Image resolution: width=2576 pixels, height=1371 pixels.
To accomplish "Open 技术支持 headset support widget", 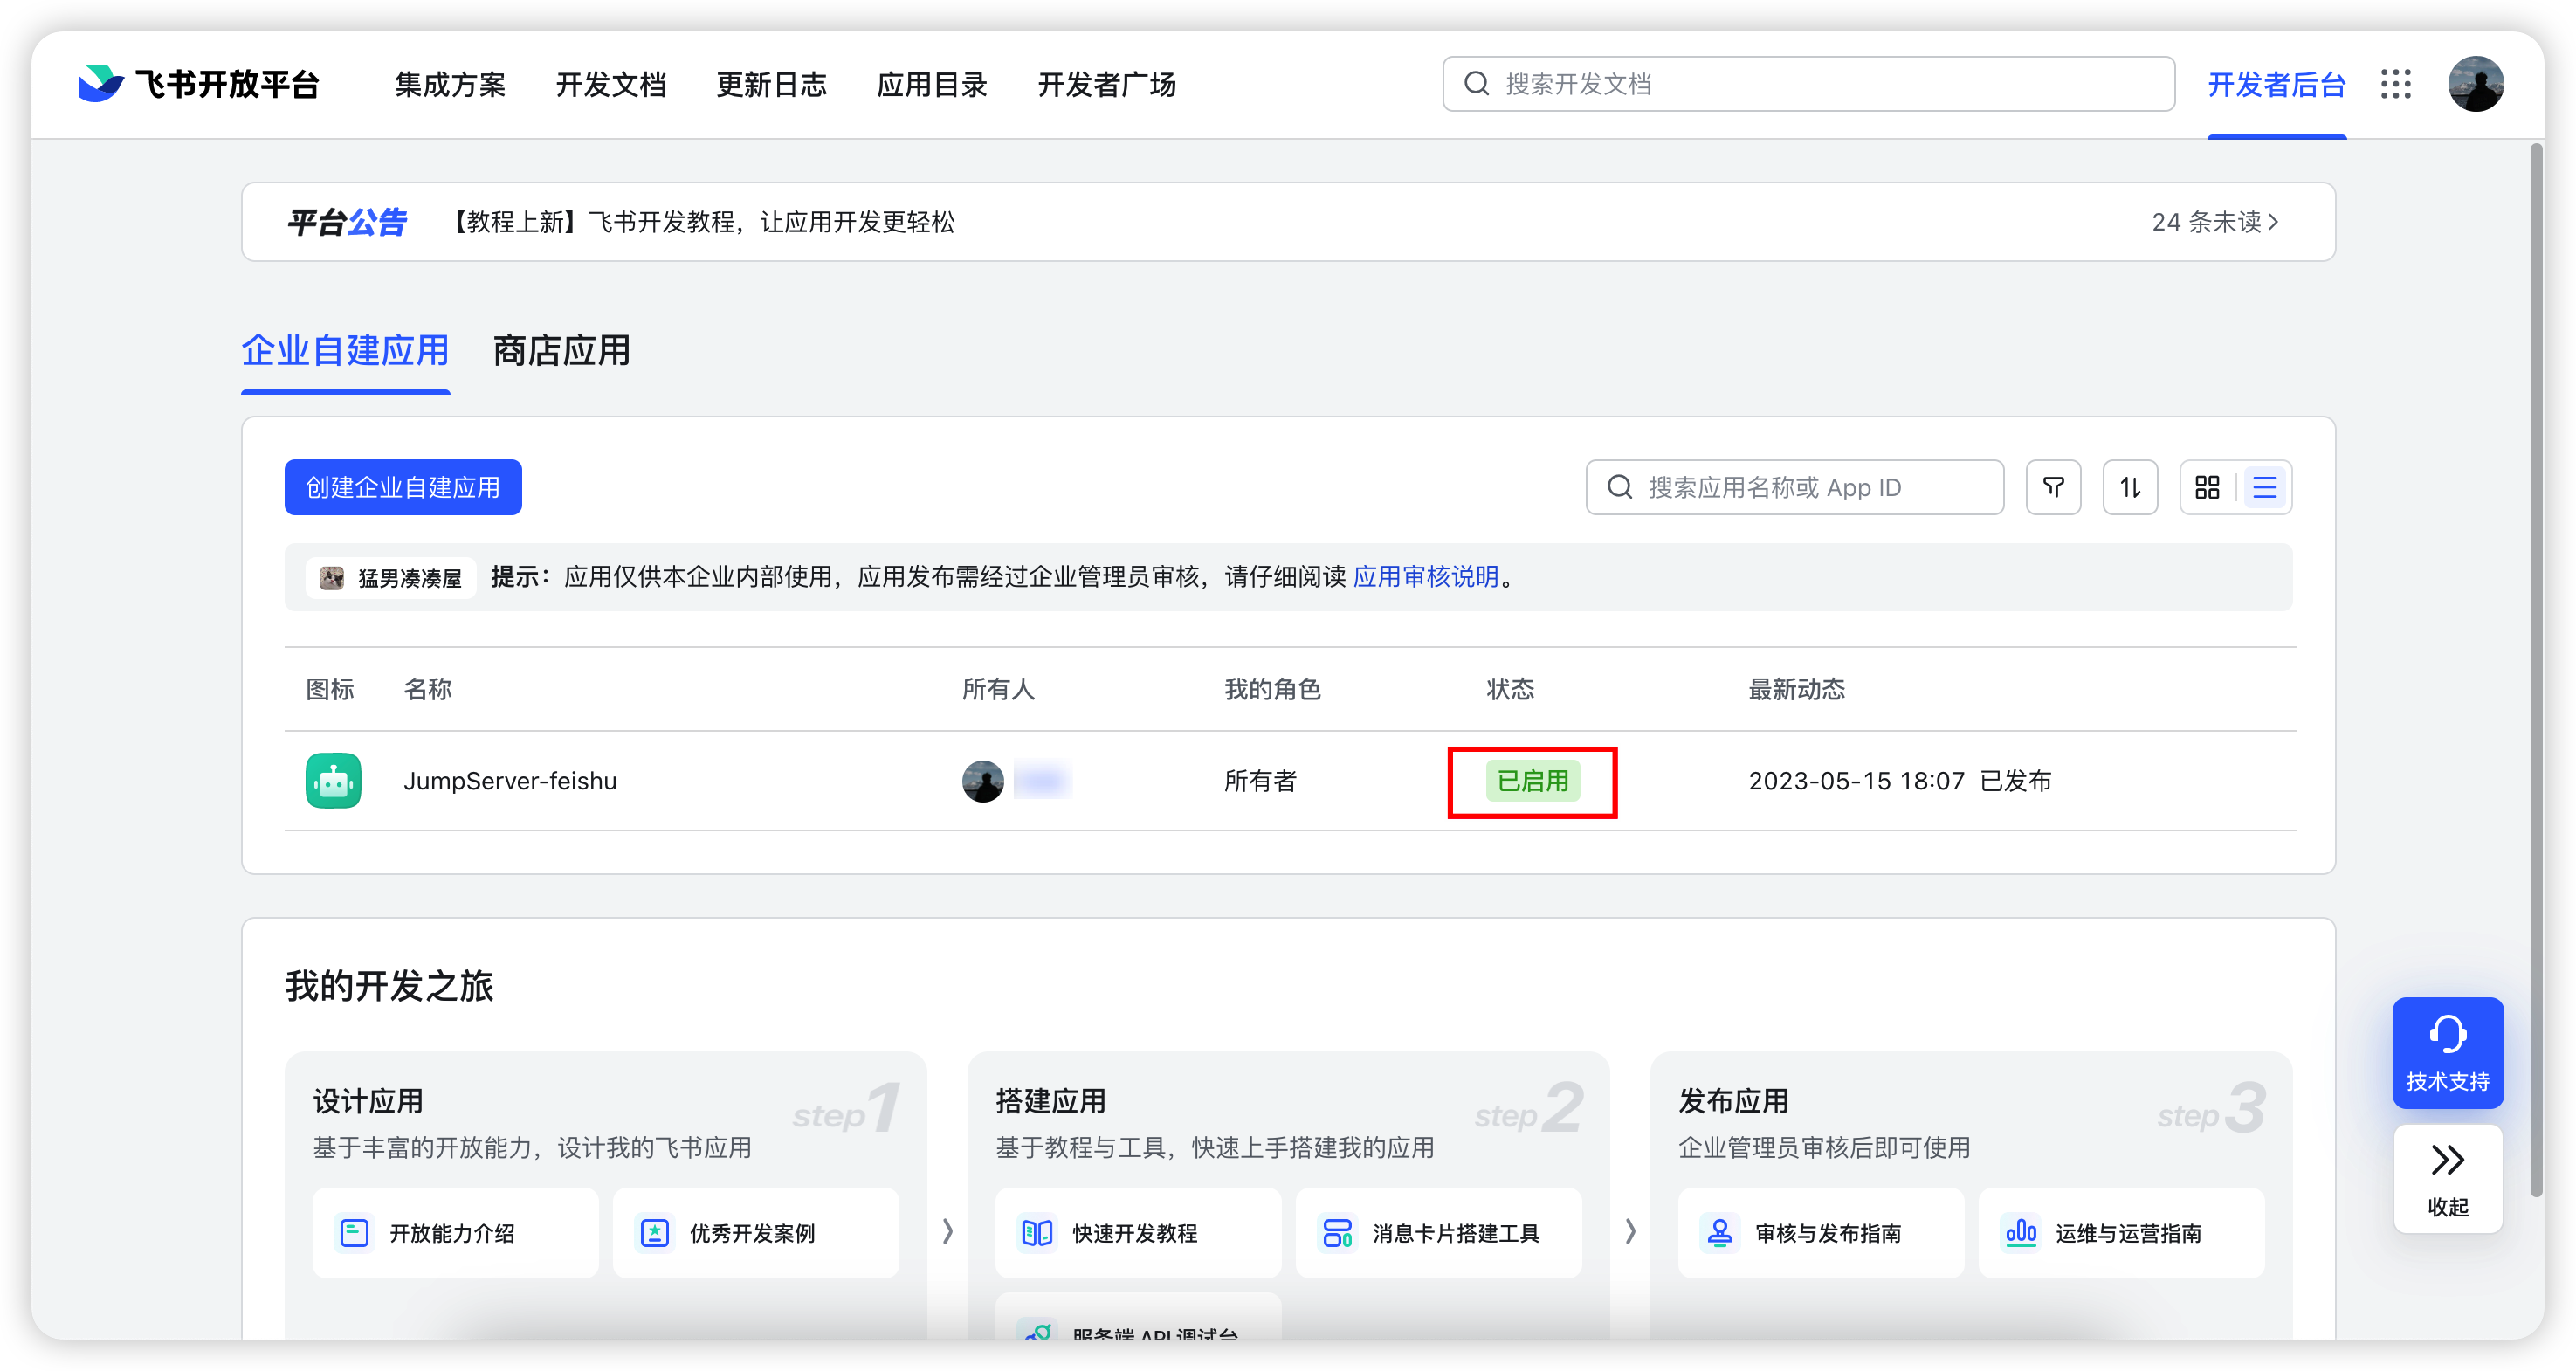I will click(x=2447, y=1052).
